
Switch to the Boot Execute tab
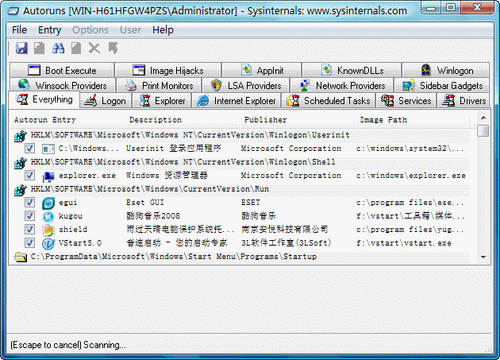pyautogui.click(x=62, y=70)
